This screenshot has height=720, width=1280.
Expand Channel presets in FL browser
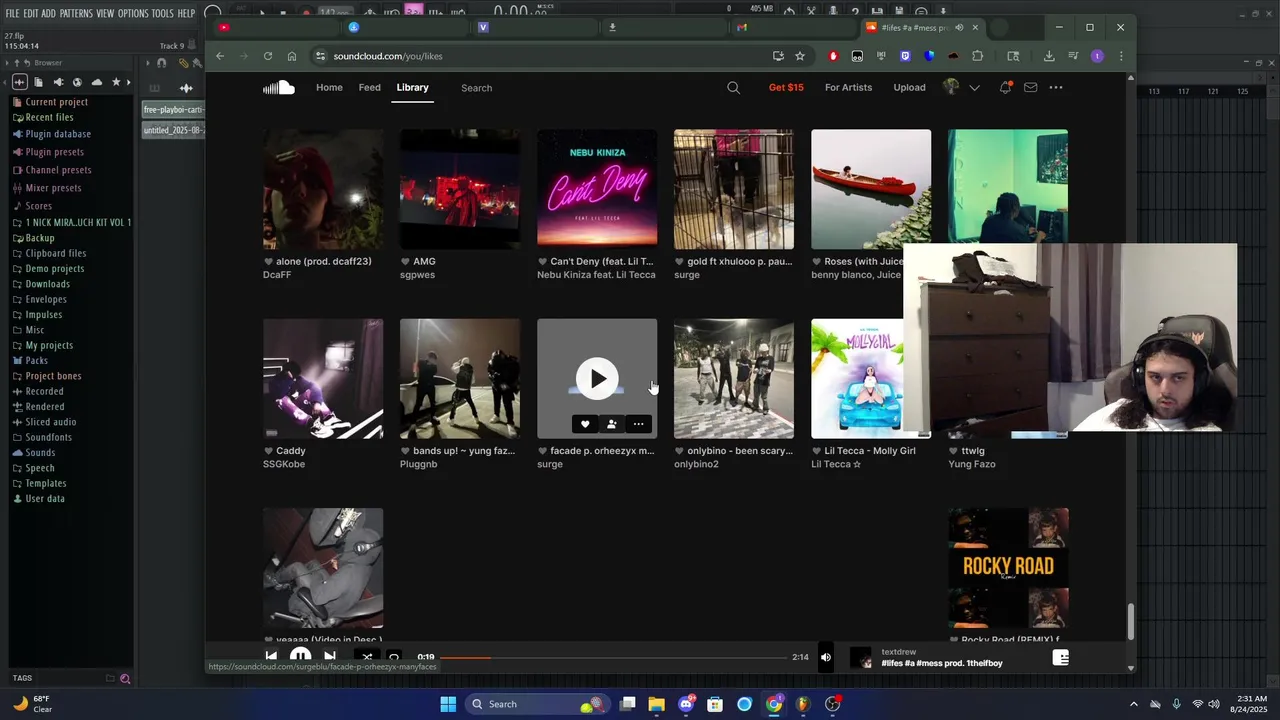[58, 170]
